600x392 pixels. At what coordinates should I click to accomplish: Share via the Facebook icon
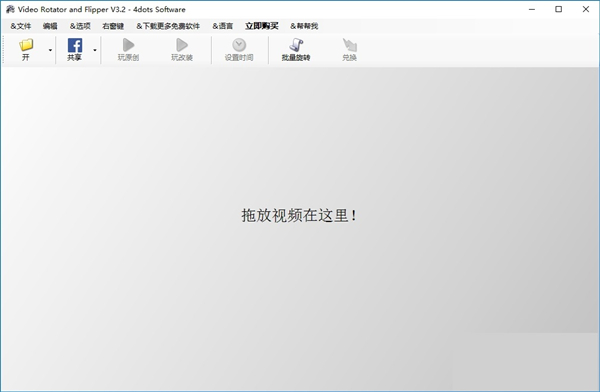pyautogui.click(x=75, y=50)
